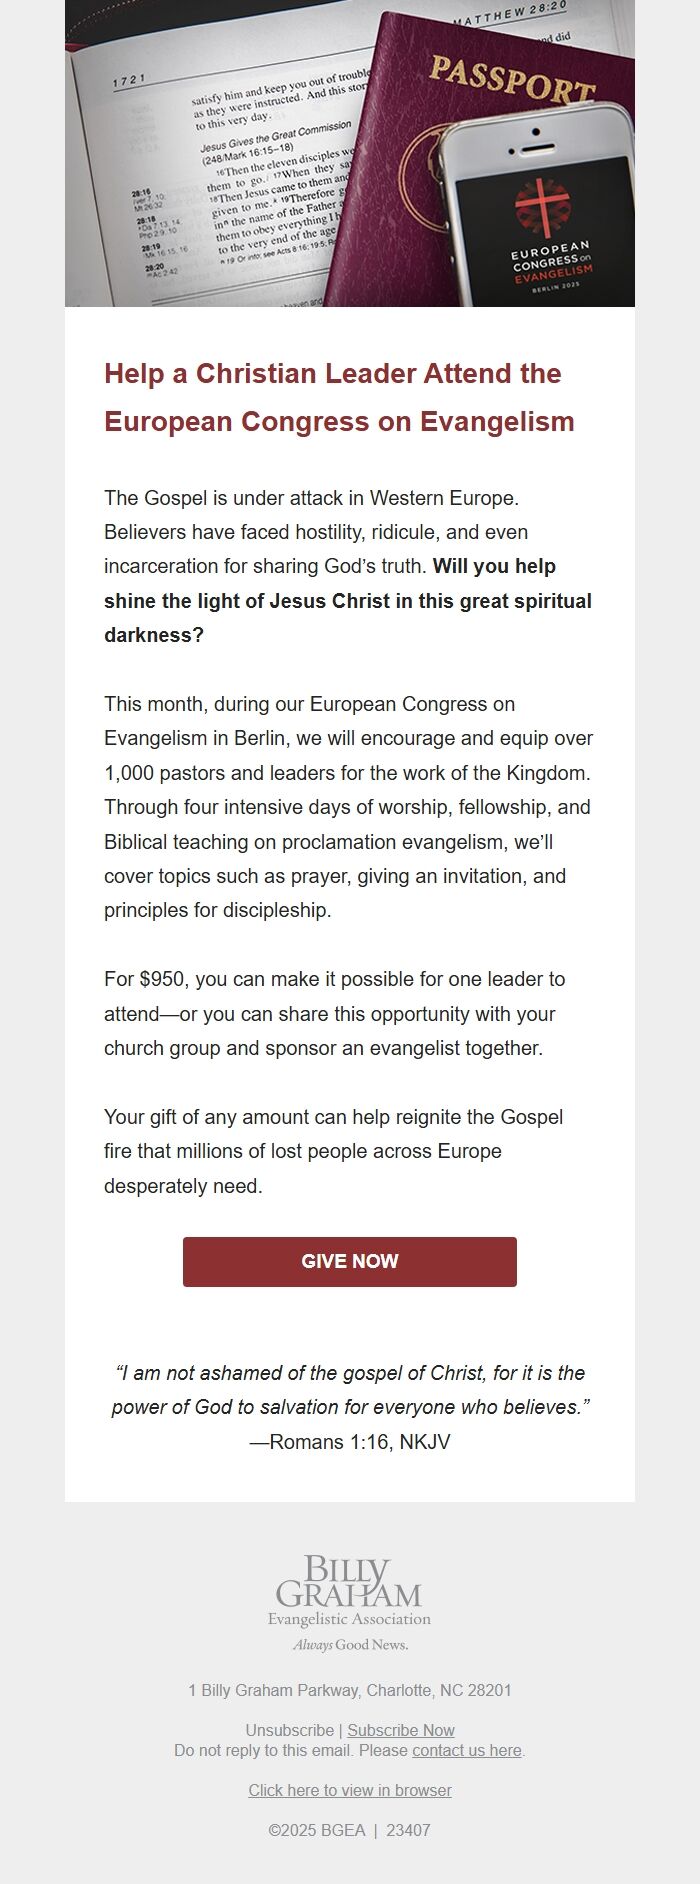Click the red cross emblem on phone screen
700x1884 pixels.
pyautogui.click(x=543, y=206)
